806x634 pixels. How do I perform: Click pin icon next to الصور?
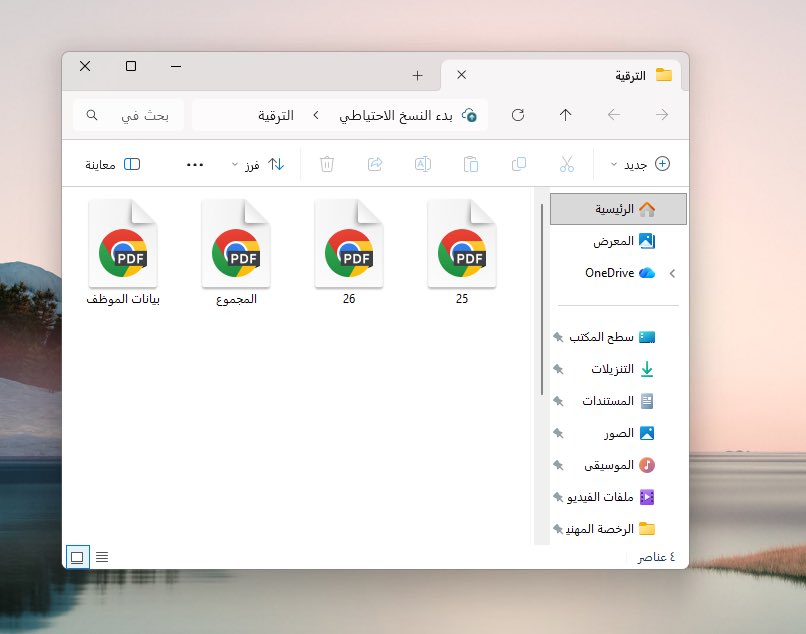click(558, 433)
